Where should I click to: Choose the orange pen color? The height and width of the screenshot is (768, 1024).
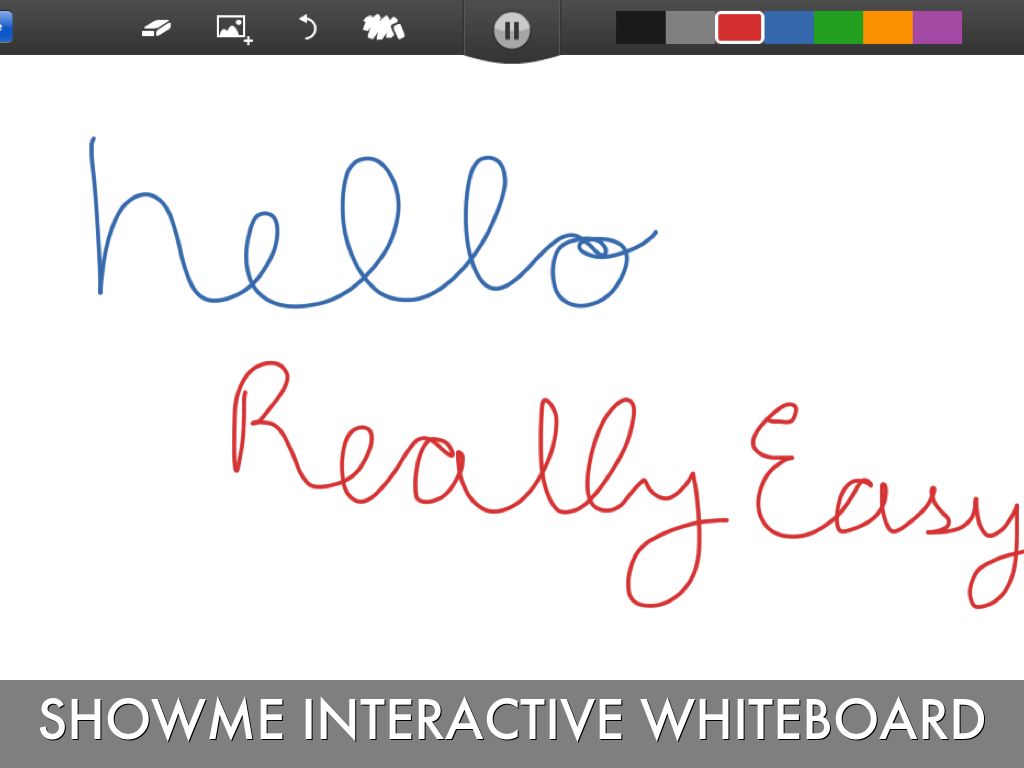coord(888,28)
